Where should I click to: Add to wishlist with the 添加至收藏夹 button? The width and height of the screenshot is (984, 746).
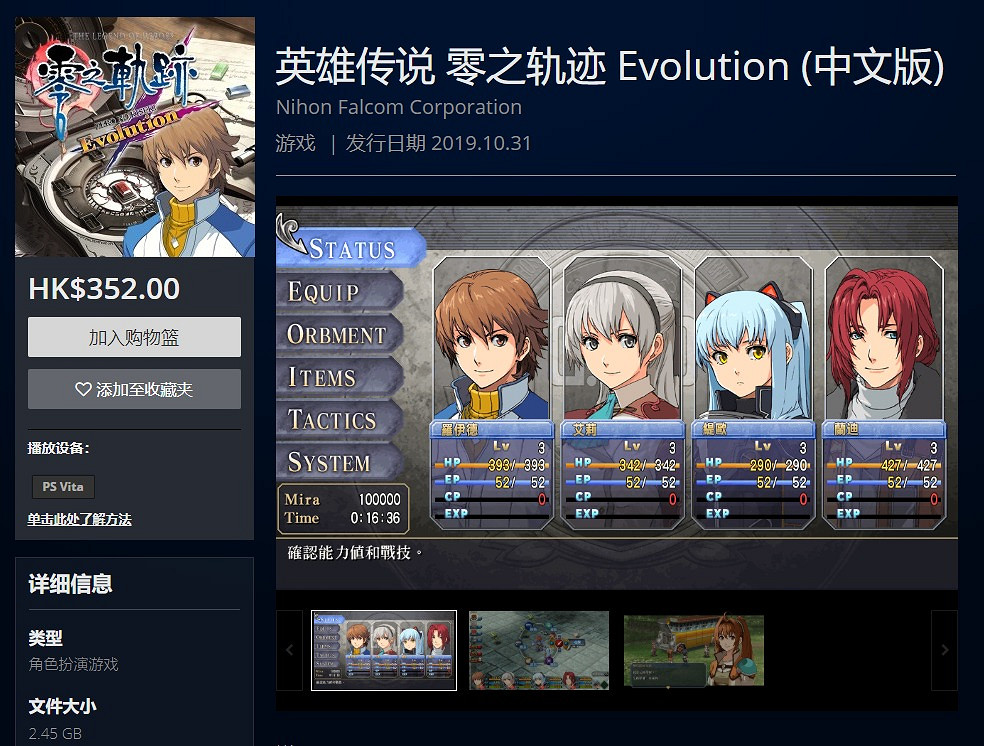click(x=134, y=389)
